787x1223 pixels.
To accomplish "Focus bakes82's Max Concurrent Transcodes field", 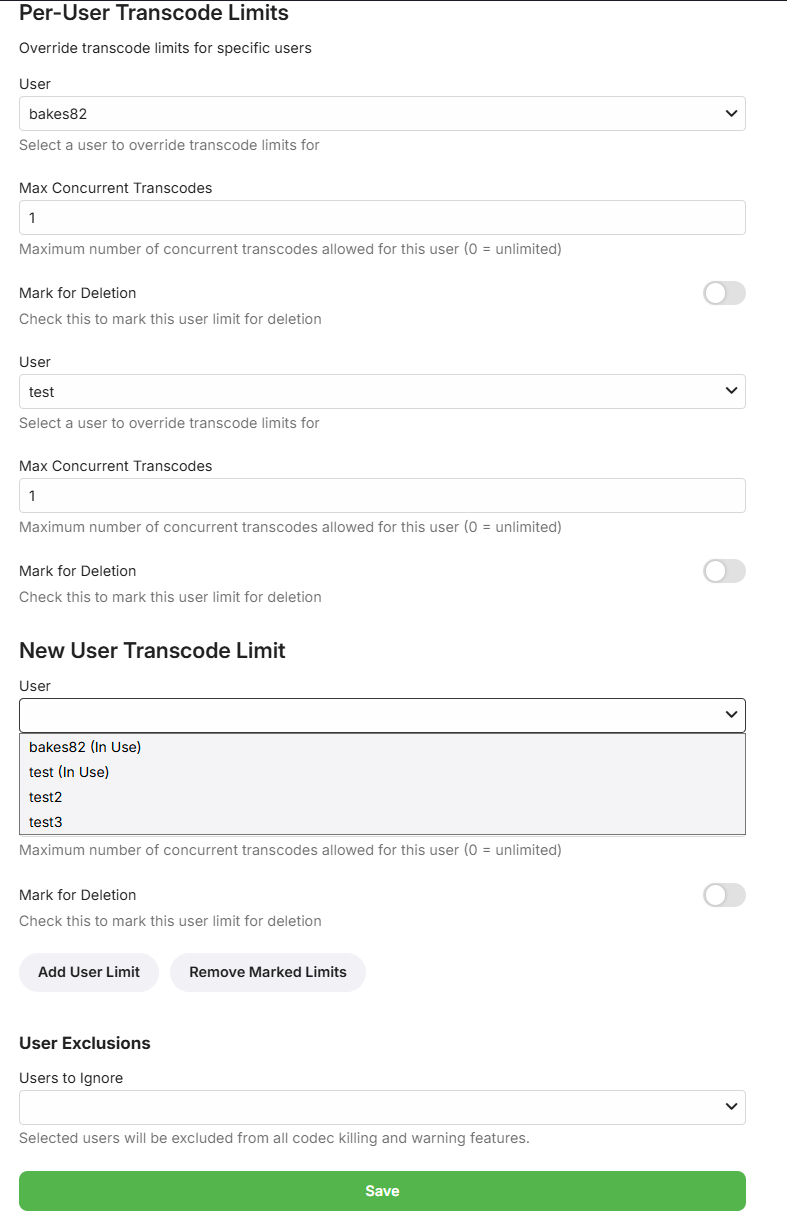I will pyautogui.click(x=382, y=218).
